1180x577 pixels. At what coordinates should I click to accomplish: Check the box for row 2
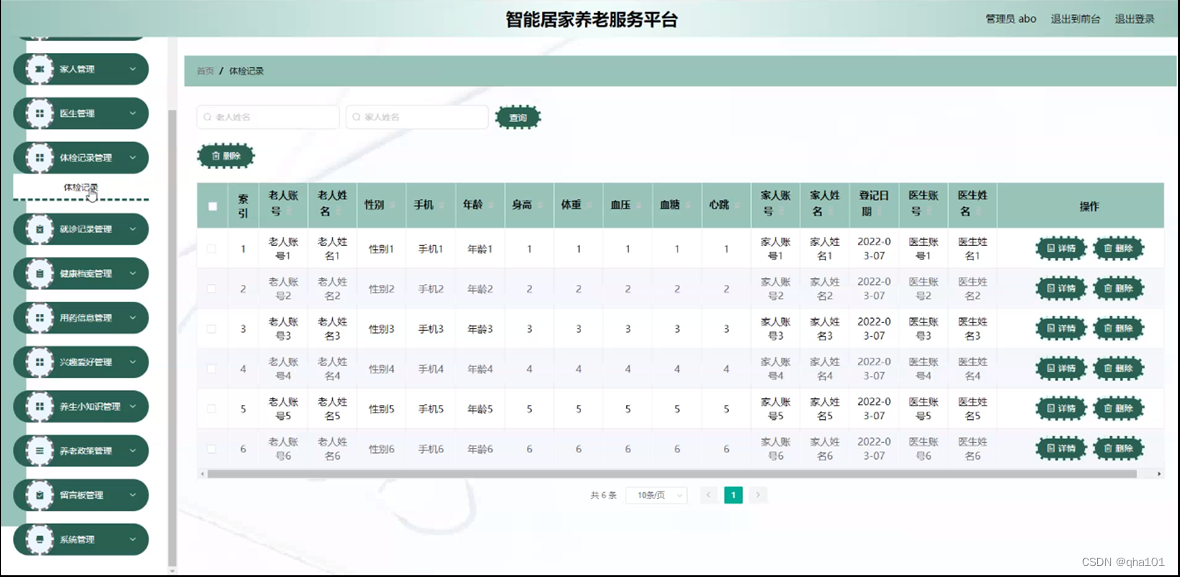211,289
